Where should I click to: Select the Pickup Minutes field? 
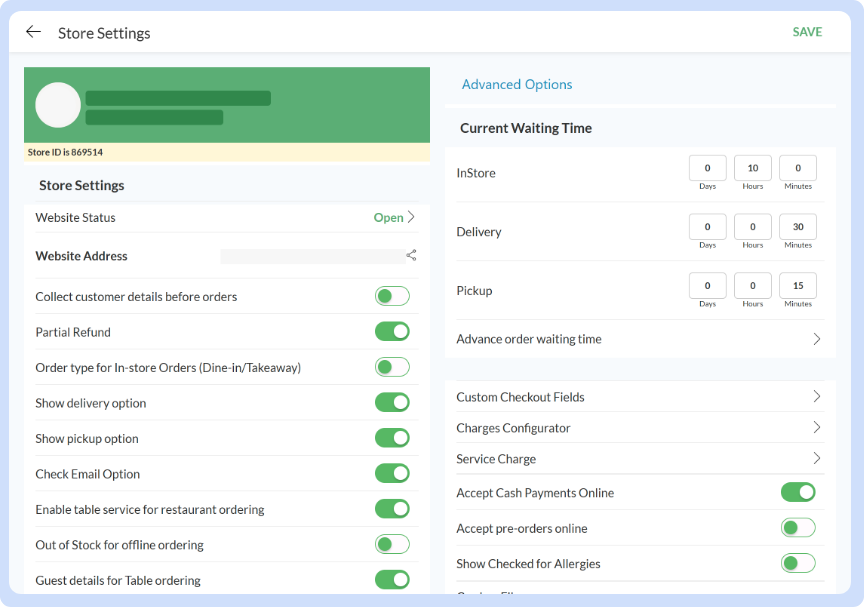798,286
